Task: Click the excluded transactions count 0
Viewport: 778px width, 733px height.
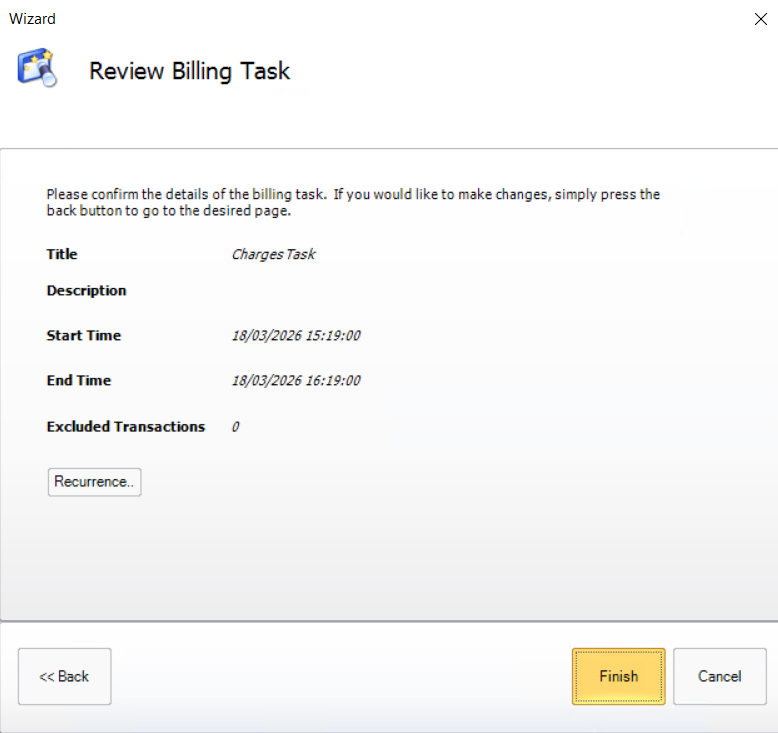Action: (x=236, y=427)
